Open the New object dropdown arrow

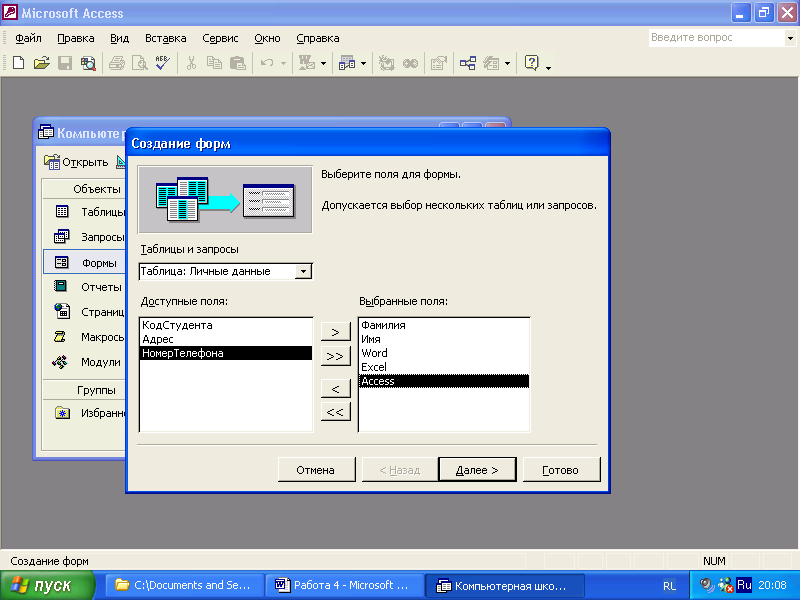click(507, 64)
